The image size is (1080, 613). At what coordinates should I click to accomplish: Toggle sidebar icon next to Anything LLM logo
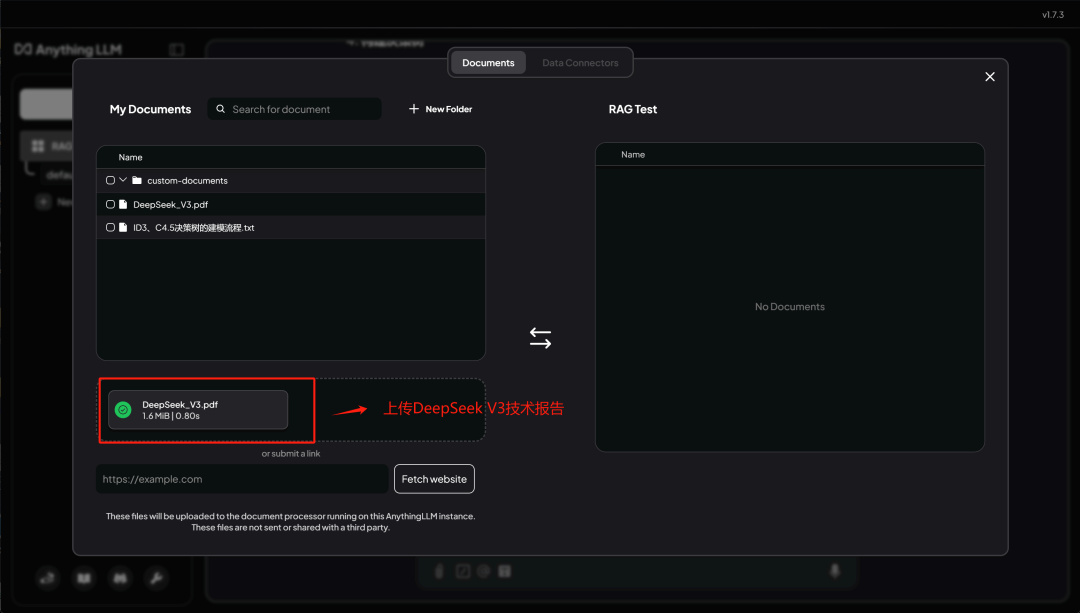click(176, 50)
